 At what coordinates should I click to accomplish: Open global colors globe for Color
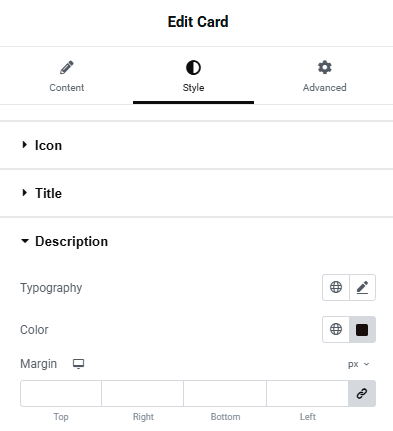[336, 329]
